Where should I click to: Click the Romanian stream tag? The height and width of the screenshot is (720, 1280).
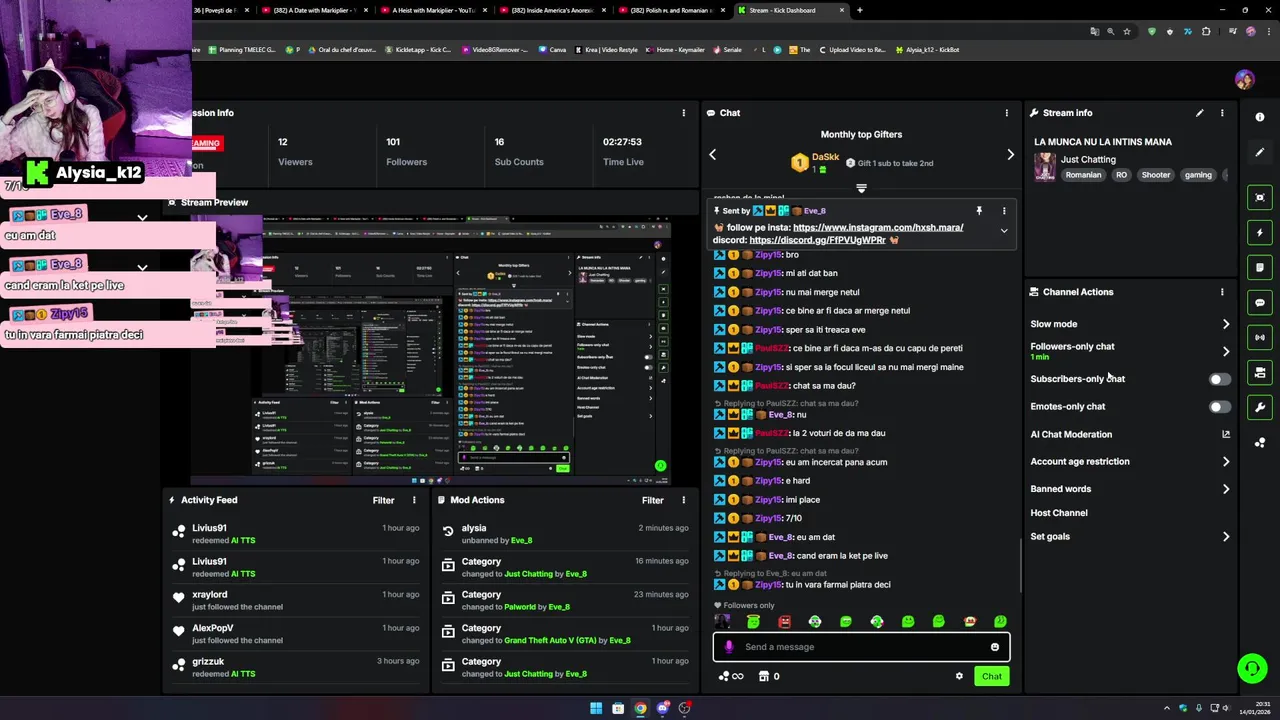[x=1083, y=175]
